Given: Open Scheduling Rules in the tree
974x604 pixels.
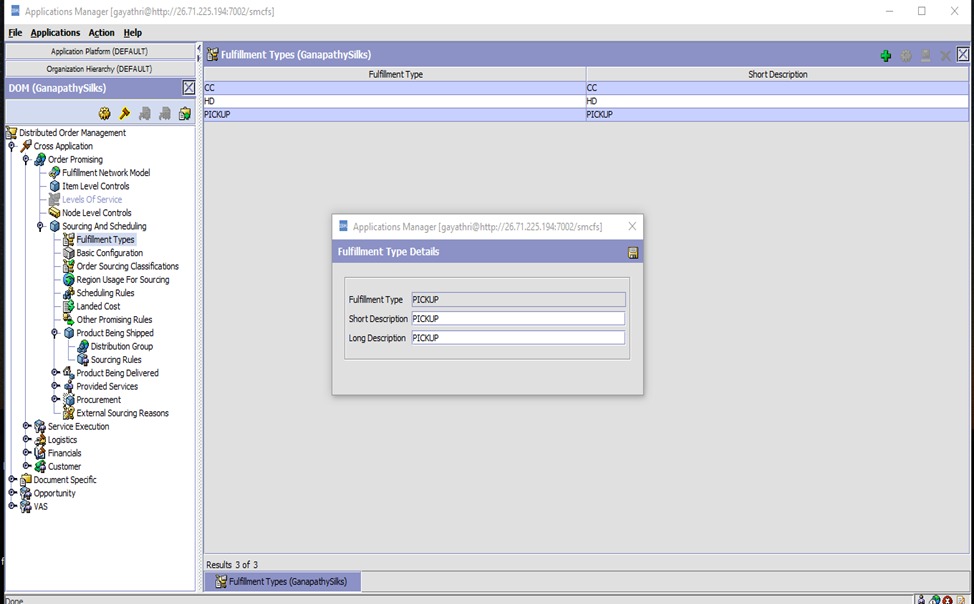Looking at the screenshot, I should (x=105, y=293).
